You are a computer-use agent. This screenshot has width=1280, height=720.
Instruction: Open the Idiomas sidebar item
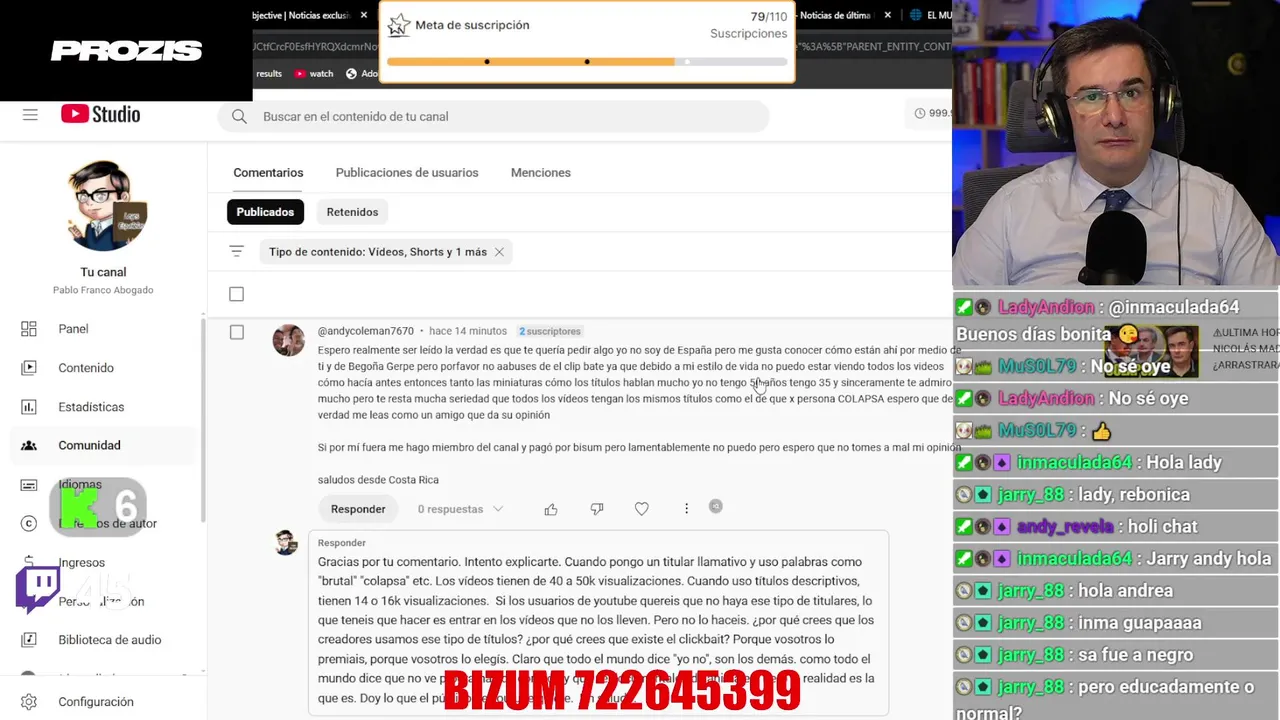point(80,484)
